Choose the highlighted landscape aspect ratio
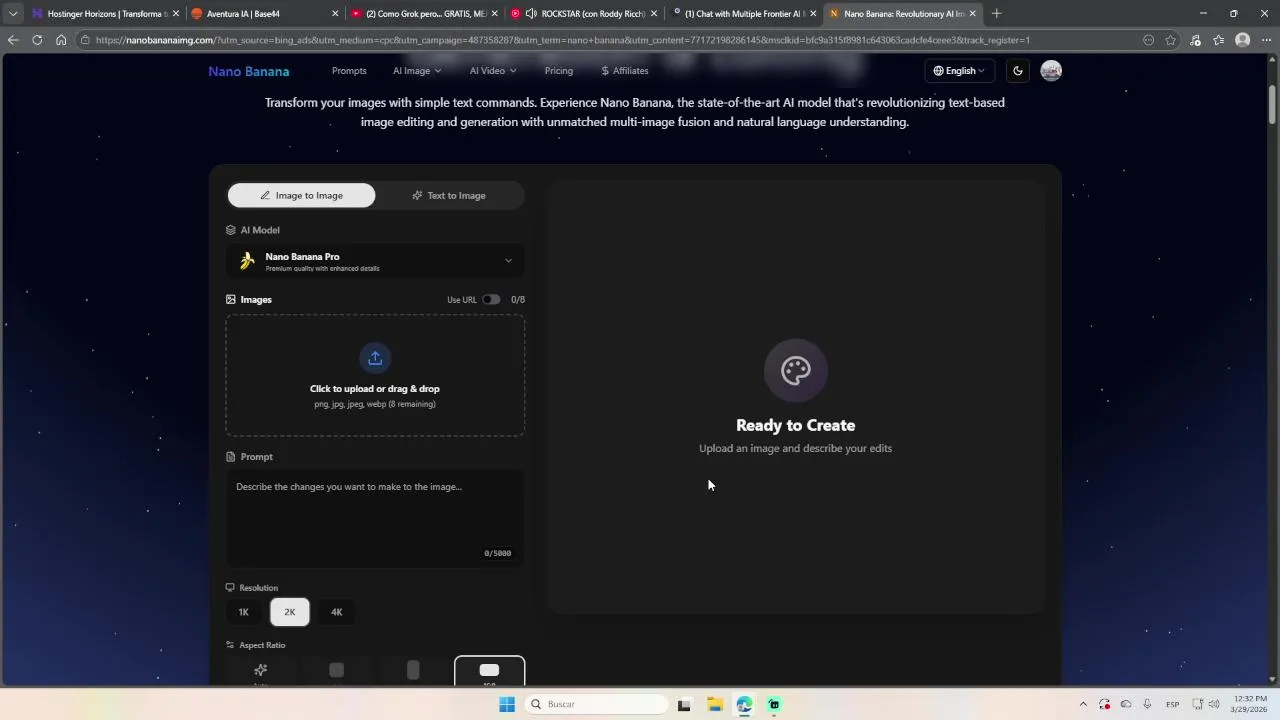The image size is (1280, 720). coord(489,670)
